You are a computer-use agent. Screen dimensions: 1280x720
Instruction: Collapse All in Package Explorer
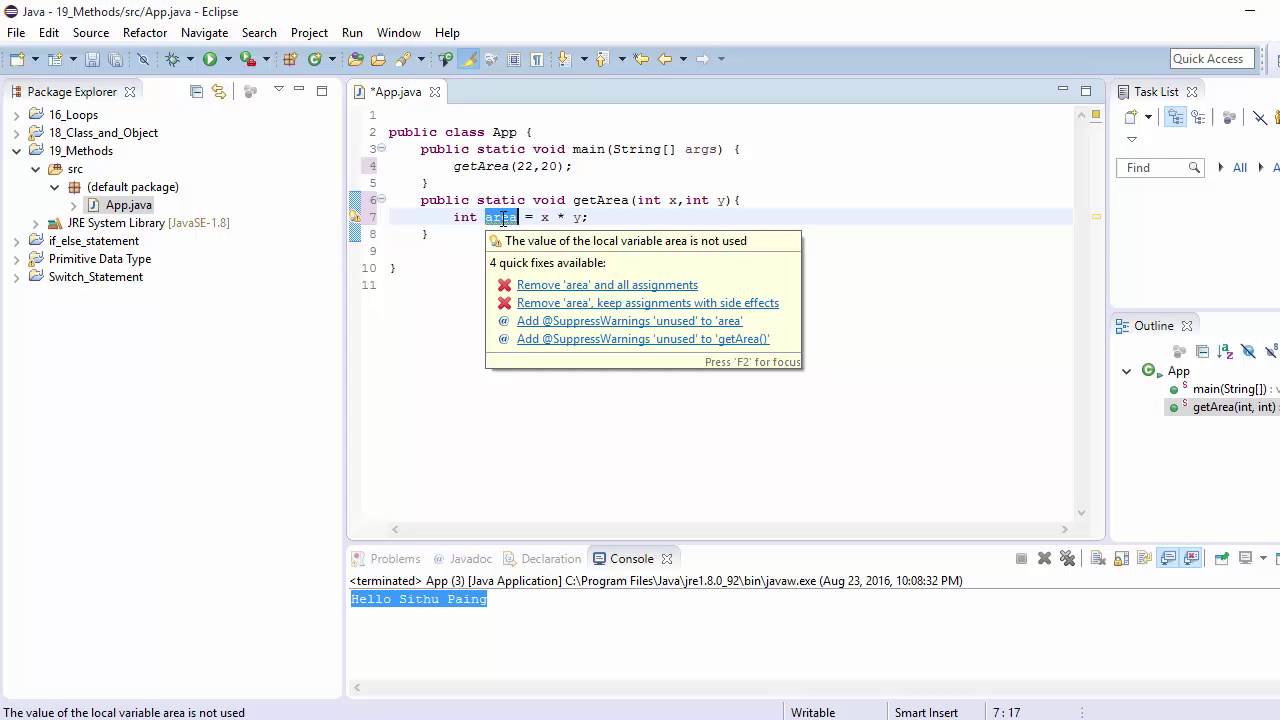[196, 91]
